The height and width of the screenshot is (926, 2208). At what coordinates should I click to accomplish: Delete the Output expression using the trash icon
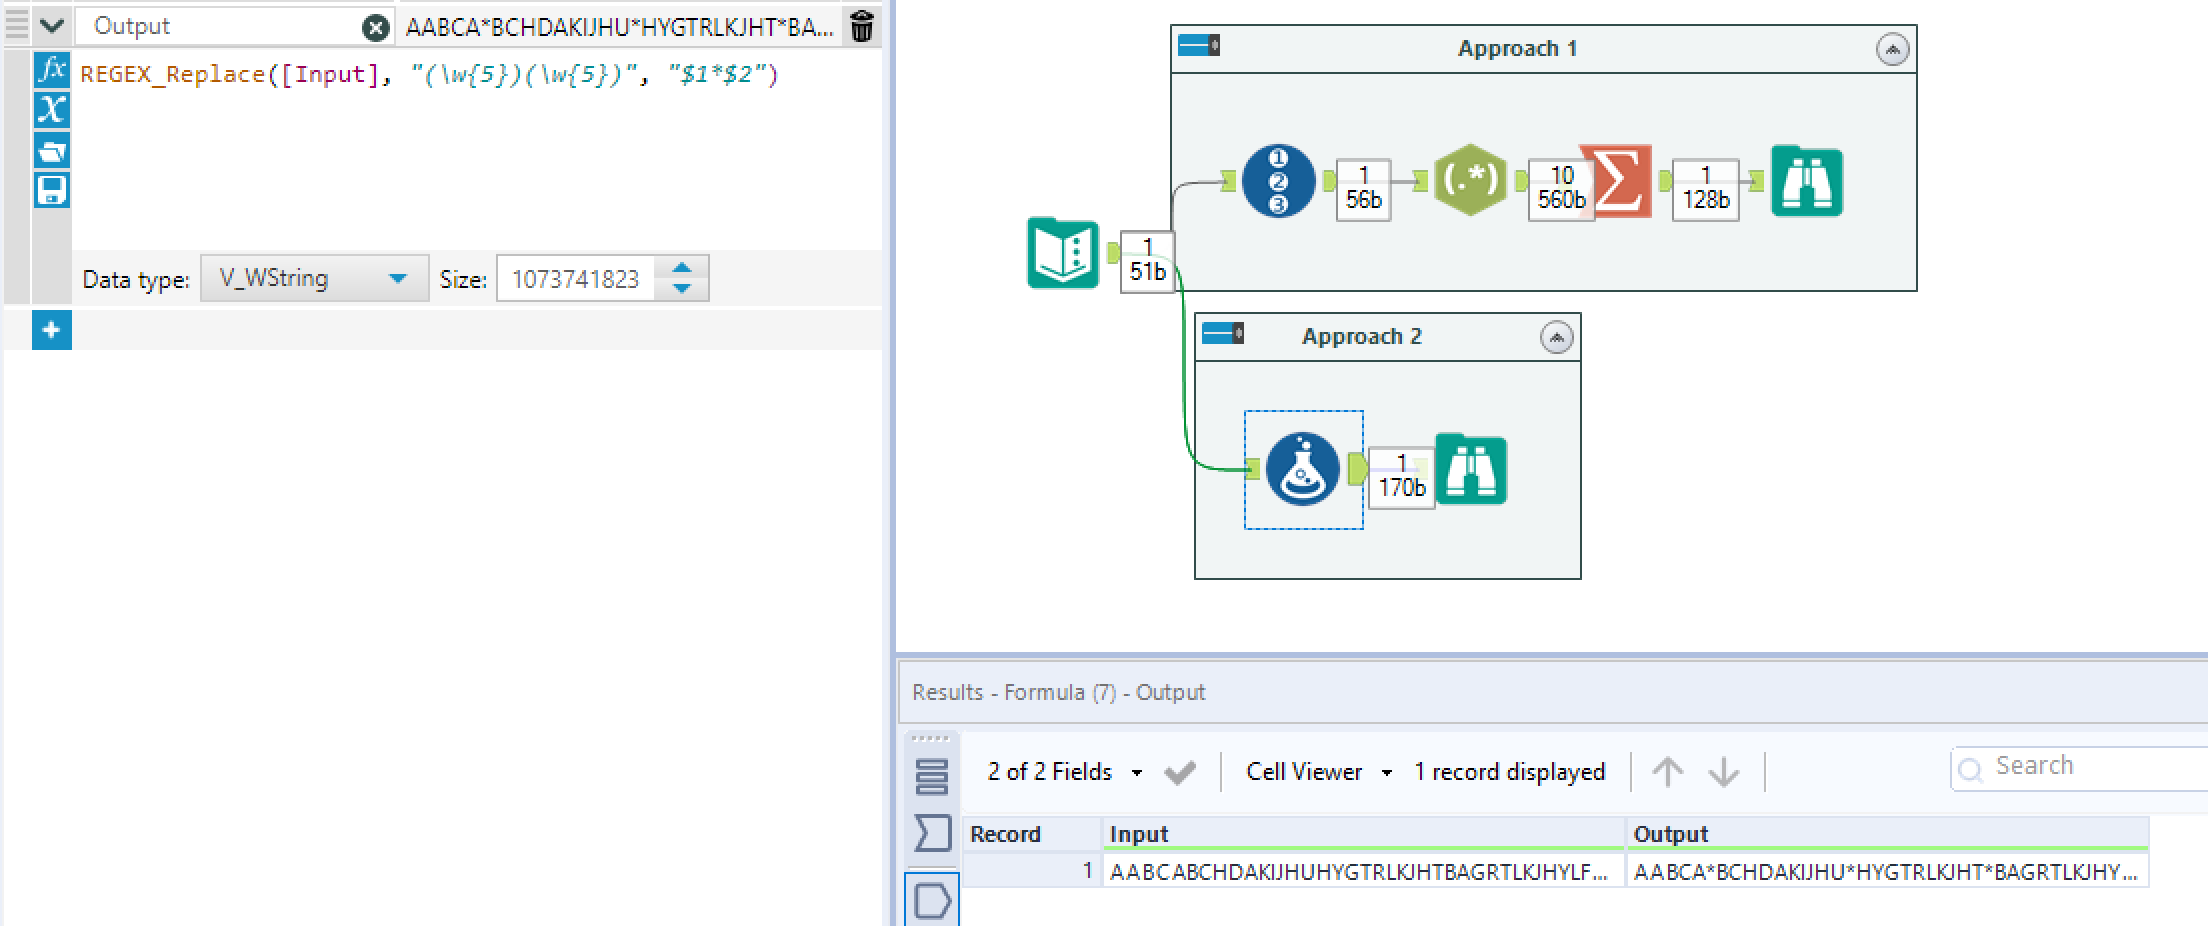pyautogui.click(x=860, y=27)
